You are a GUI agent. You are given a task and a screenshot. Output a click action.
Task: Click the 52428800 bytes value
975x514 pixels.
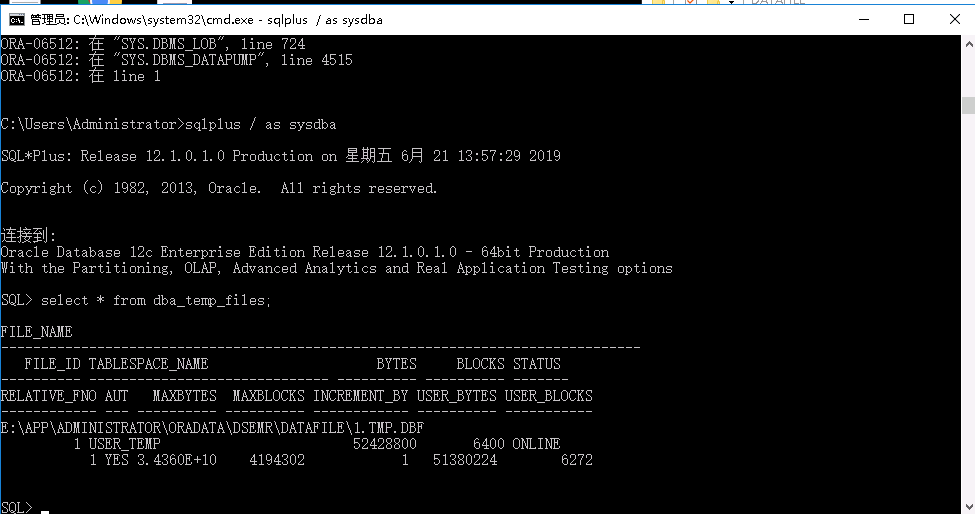tap(384, 444)
